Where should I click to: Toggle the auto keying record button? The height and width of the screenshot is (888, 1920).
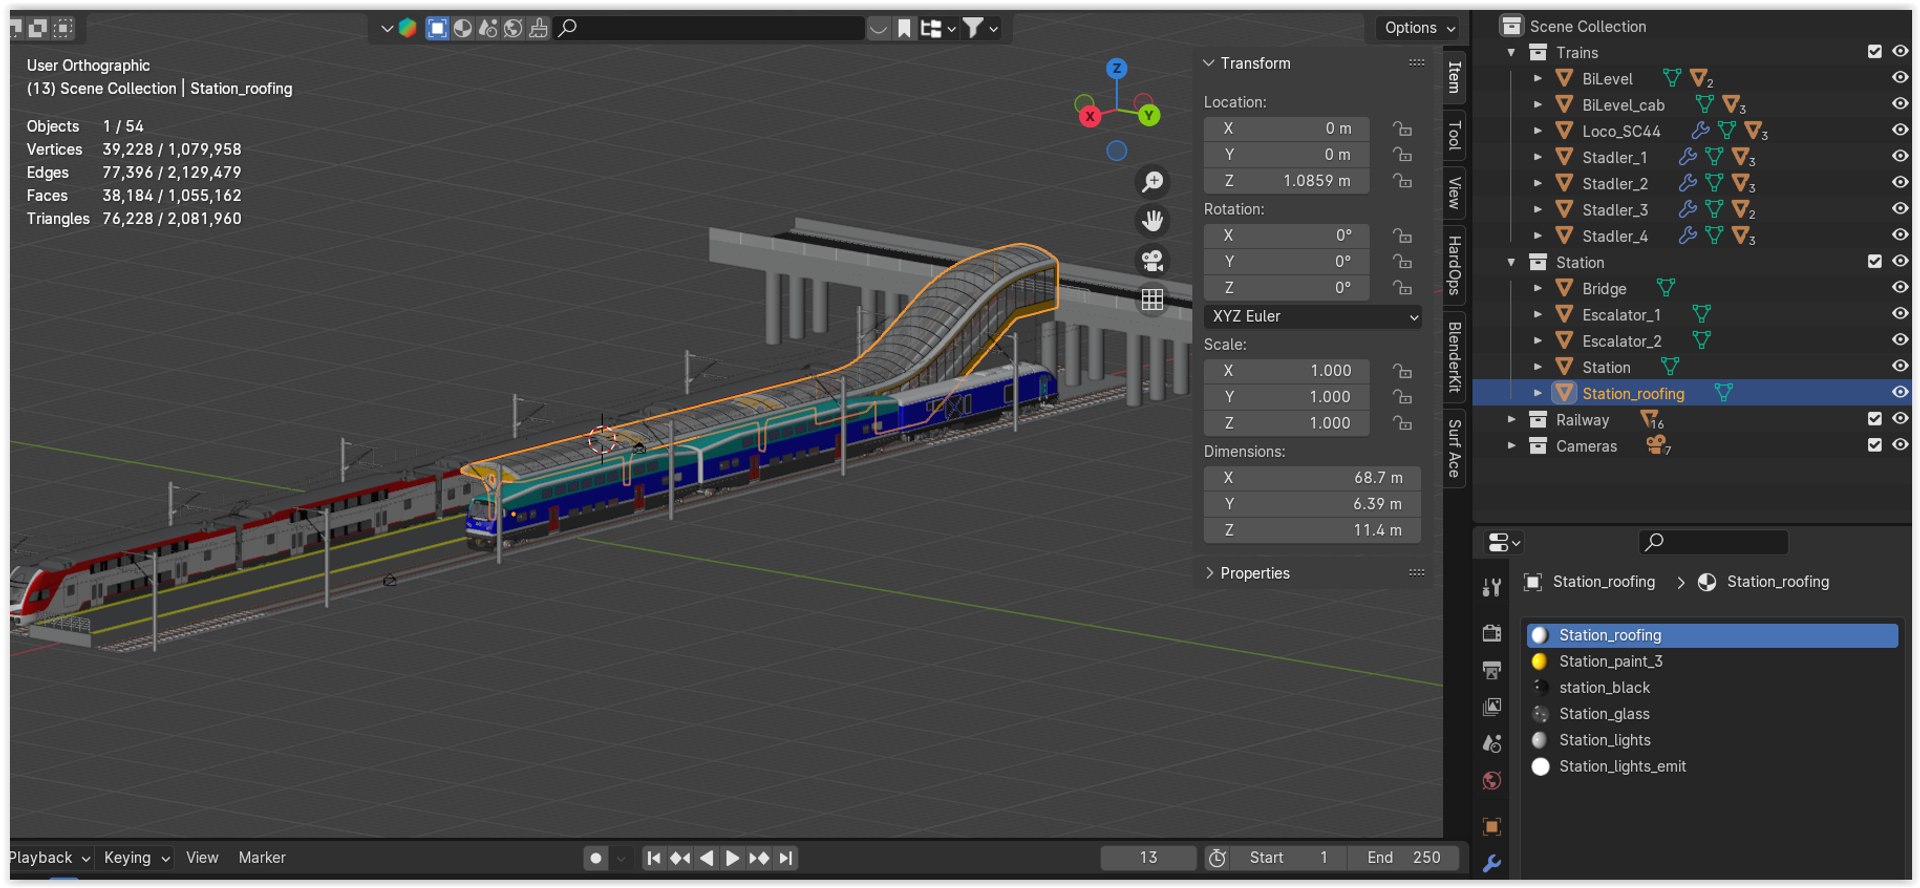tap(596, 858)
